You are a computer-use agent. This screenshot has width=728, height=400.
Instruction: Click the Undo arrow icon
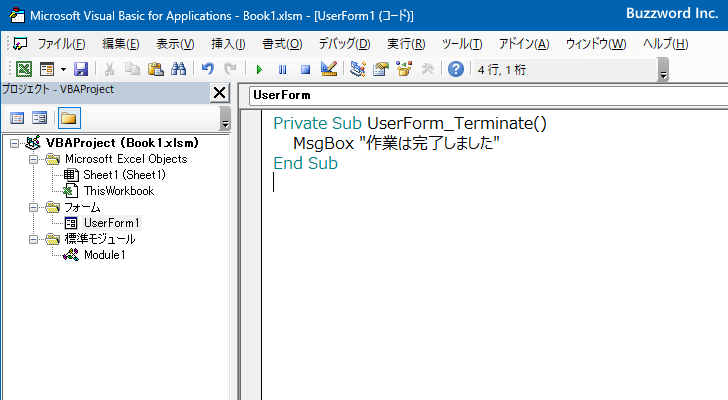coord(208,70)
